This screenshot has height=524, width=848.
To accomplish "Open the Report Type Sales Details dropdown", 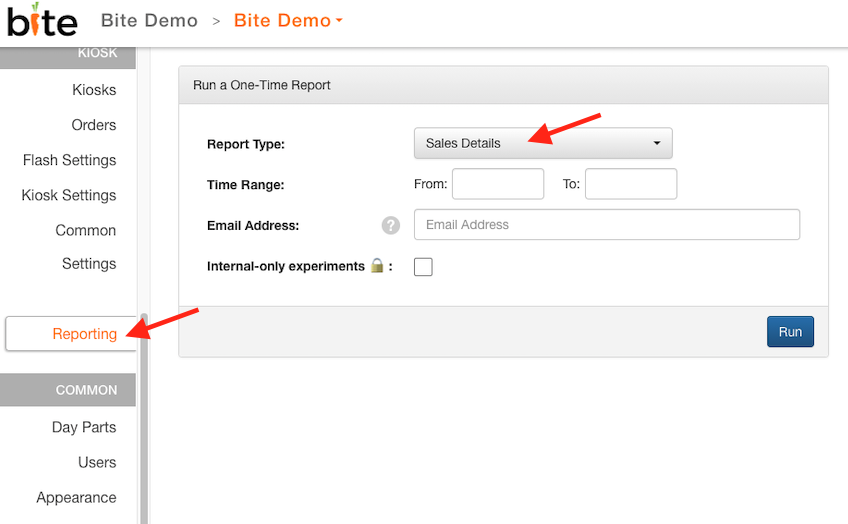I will [x=542, y=143].
